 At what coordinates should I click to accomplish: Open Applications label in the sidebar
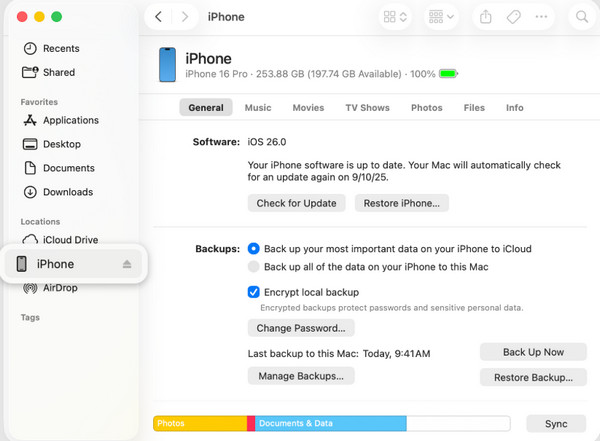71,120
